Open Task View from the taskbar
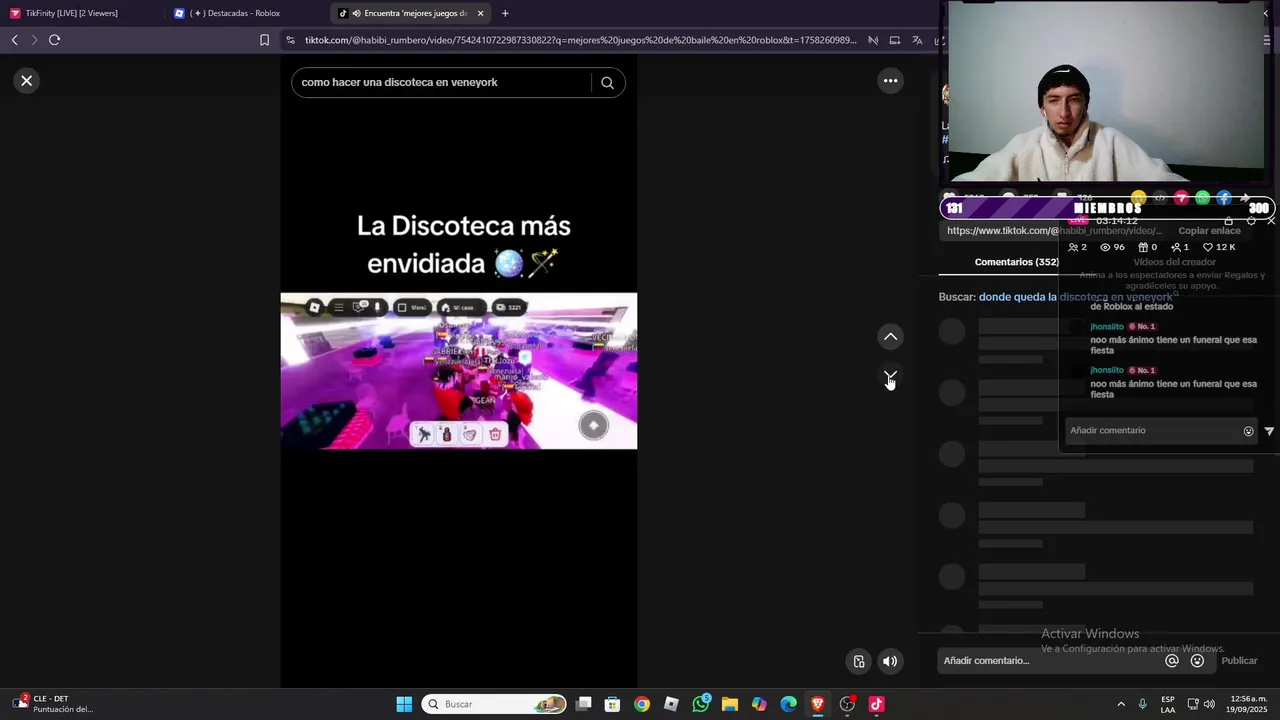Image resolution: width=1280 pixels, height=720 pixels. click(584, 704)
